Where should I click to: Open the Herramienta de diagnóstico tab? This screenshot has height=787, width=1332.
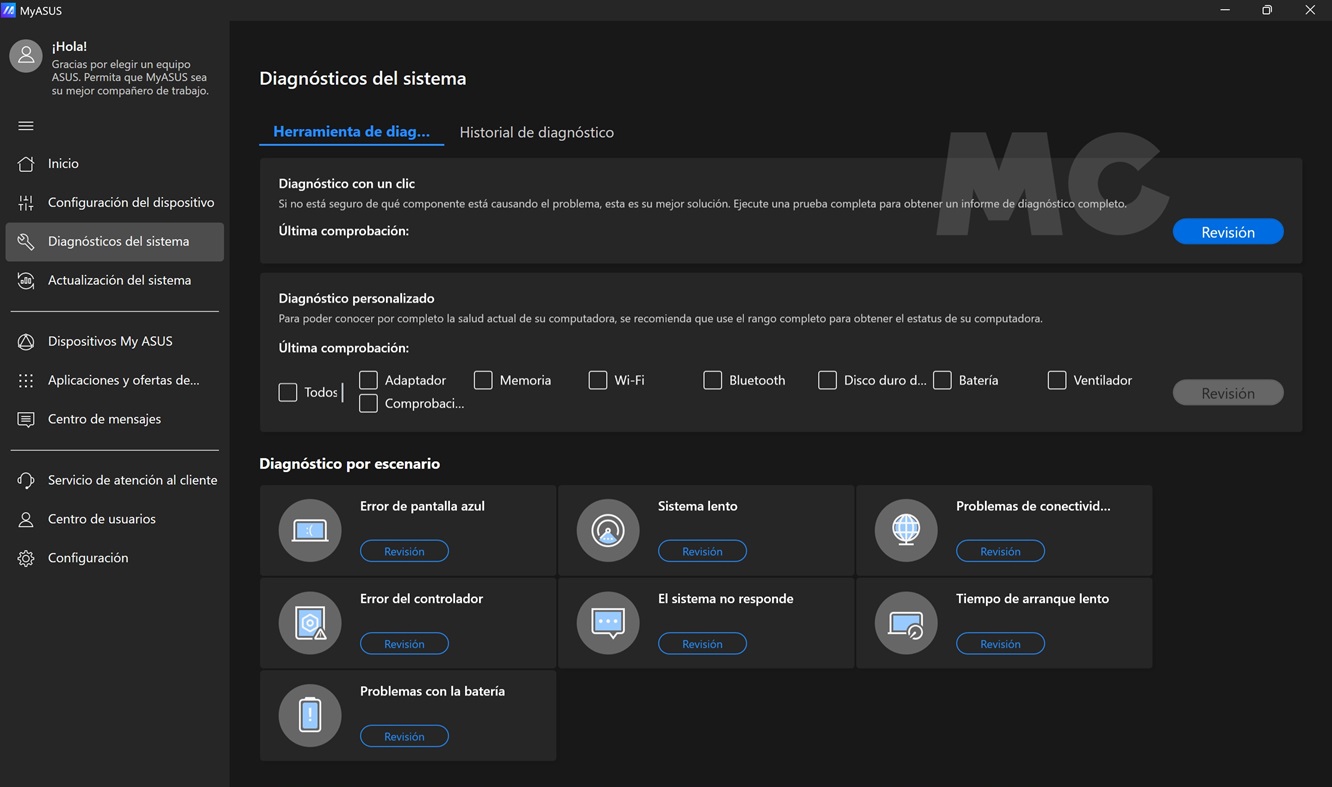(351, 132)
